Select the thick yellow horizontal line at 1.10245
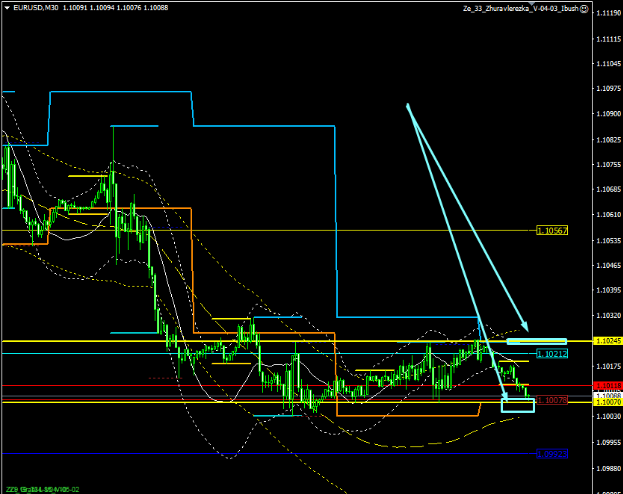The image size is (623, 494). pos(300,341)
